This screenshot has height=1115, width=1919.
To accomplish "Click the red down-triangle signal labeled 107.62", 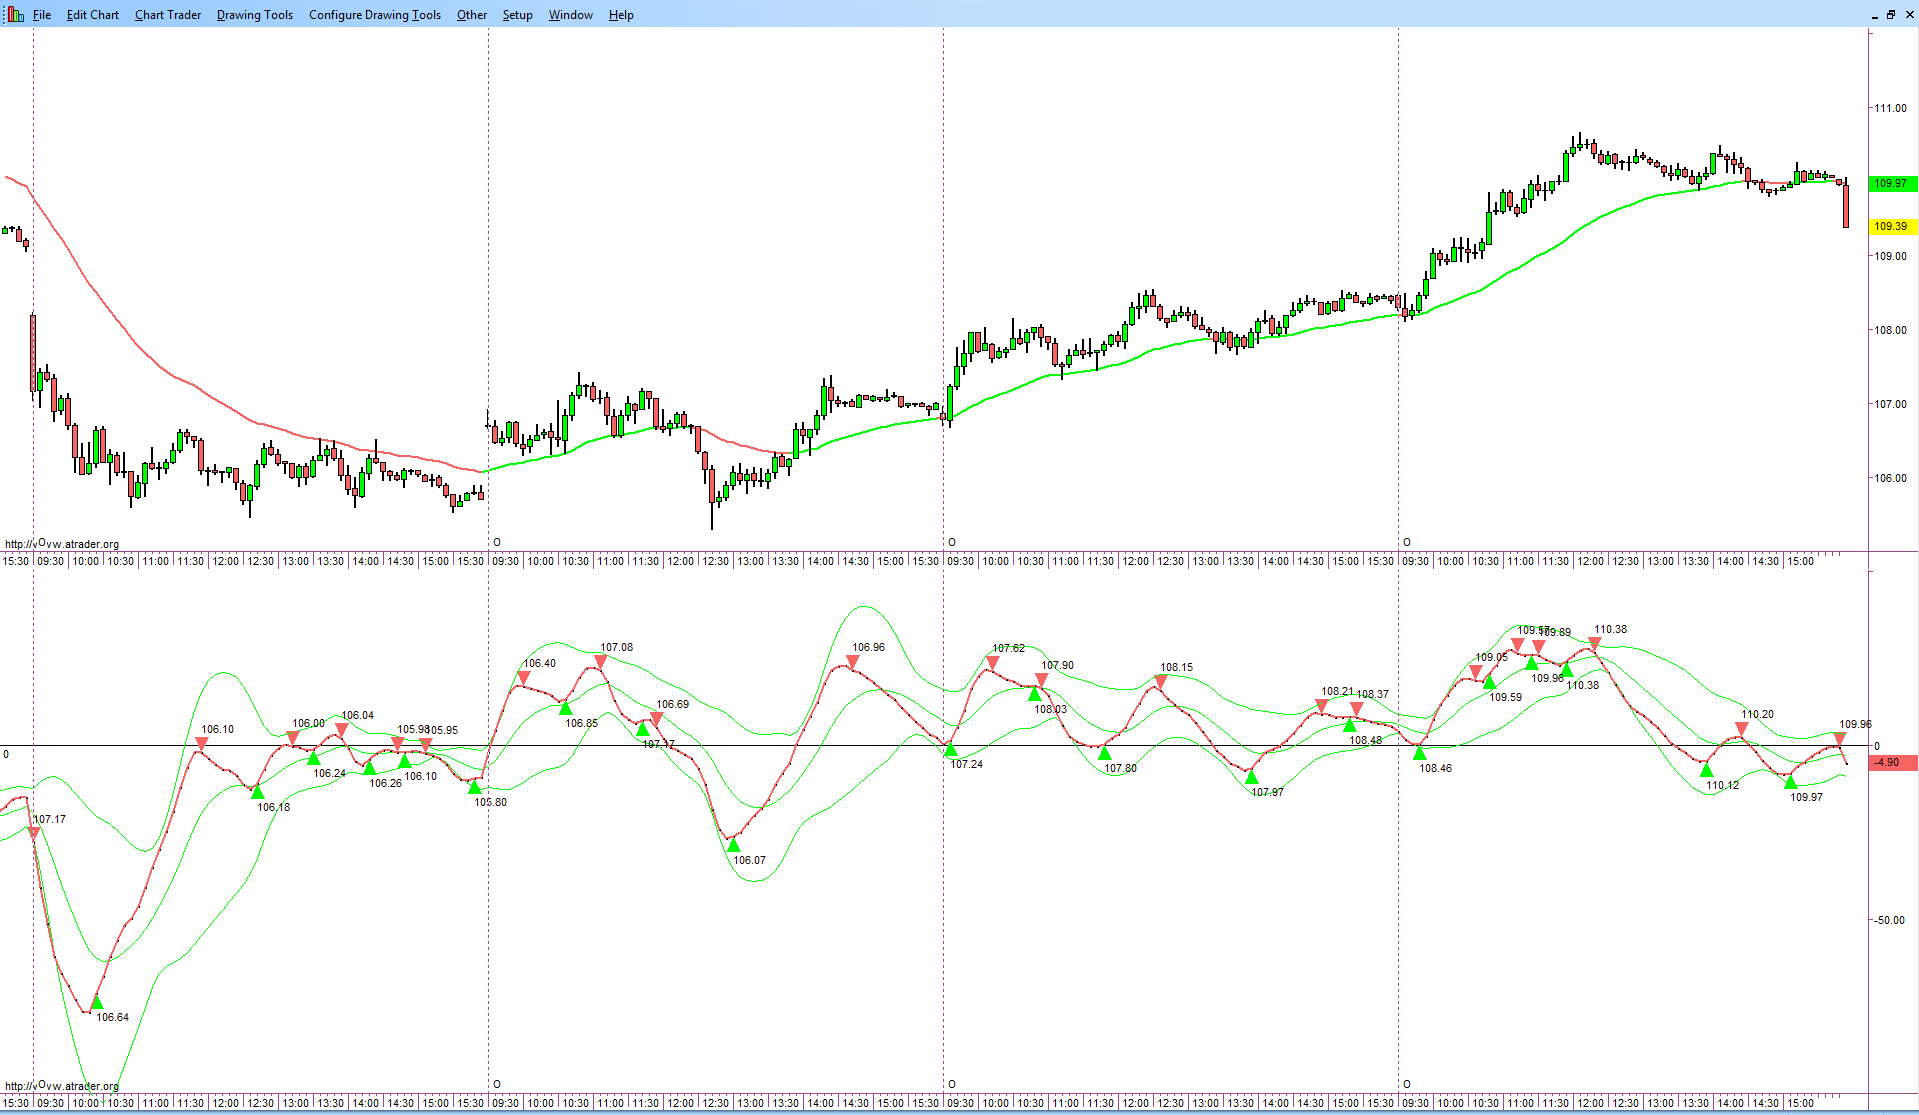I will 993,663.
